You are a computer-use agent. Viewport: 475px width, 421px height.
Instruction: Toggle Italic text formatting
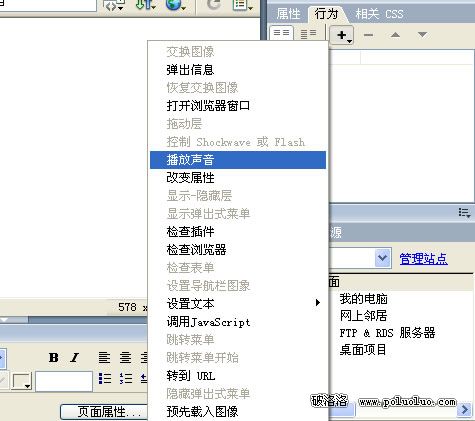click(x=75, y=358)
